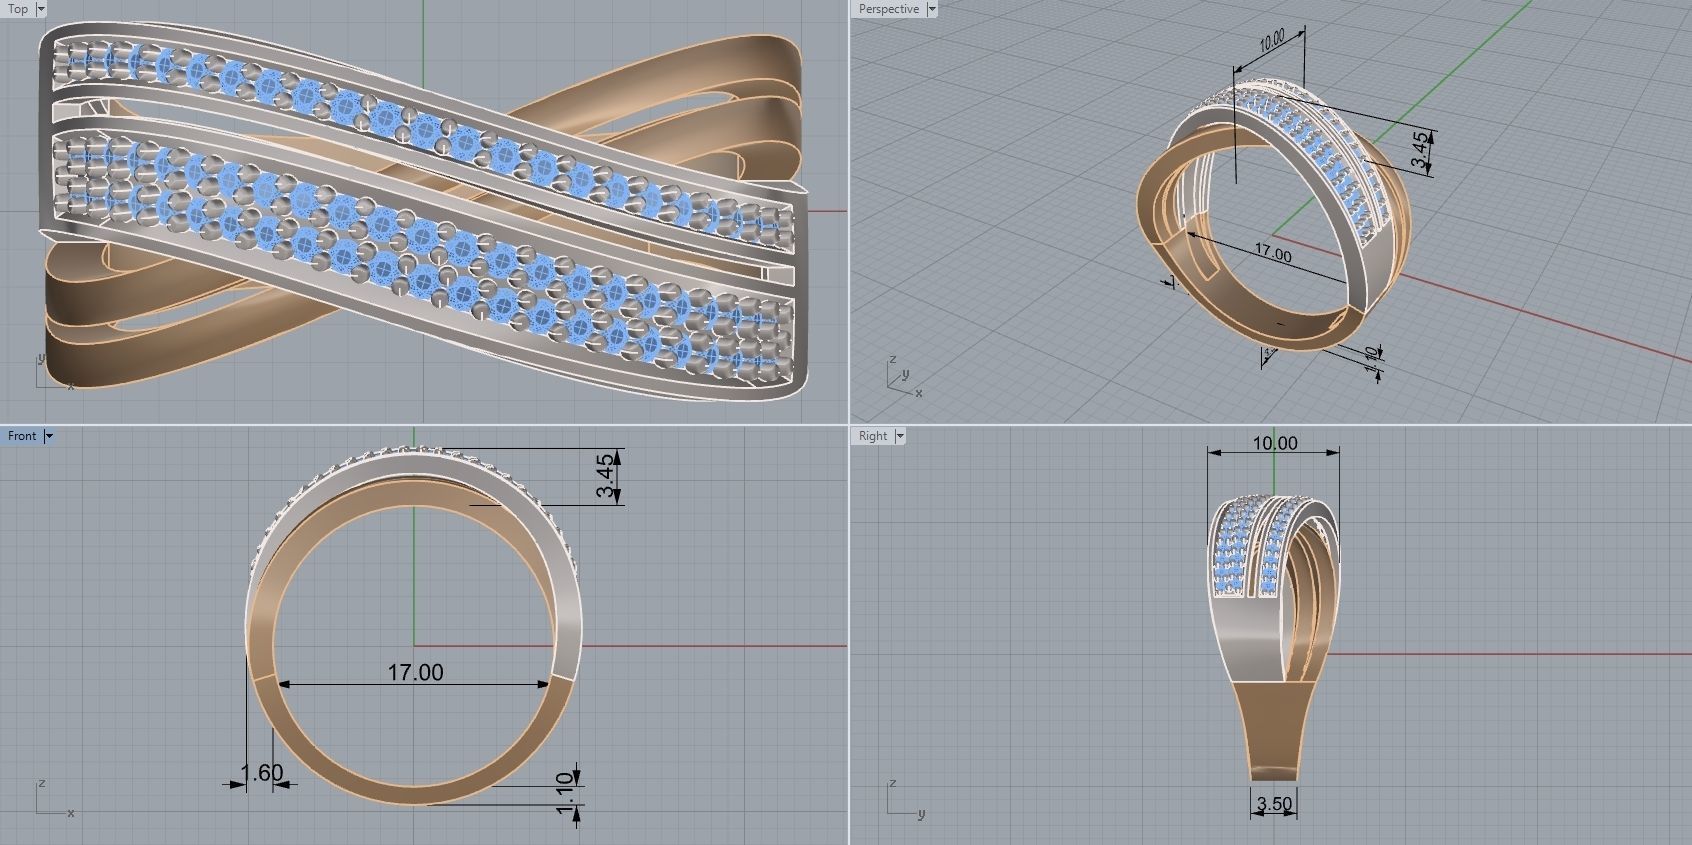Click the Perspective viewport title label
The image size is (1692, 845).
(x=888, y=9)
